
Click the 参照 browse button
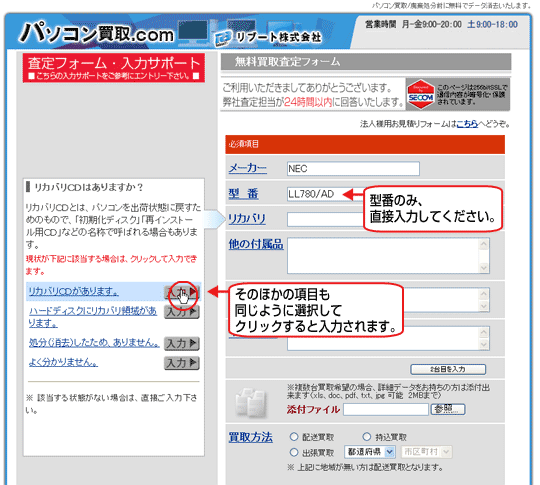pos(448,409)
